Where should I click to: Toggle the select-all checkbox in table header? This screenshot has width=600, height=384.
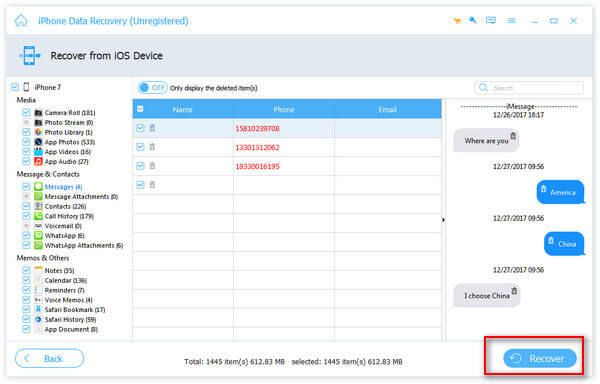[x=140, y=109]
